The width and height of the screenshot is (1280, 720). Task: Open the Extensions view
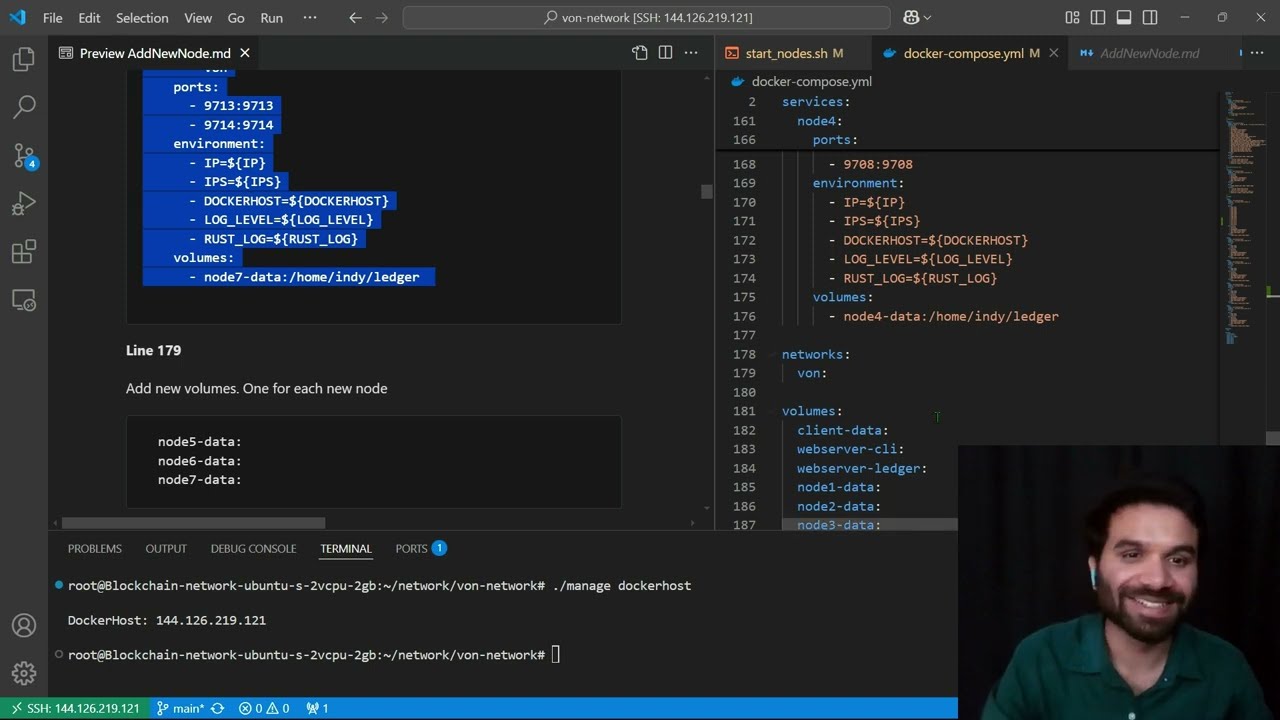pos(24,252)
